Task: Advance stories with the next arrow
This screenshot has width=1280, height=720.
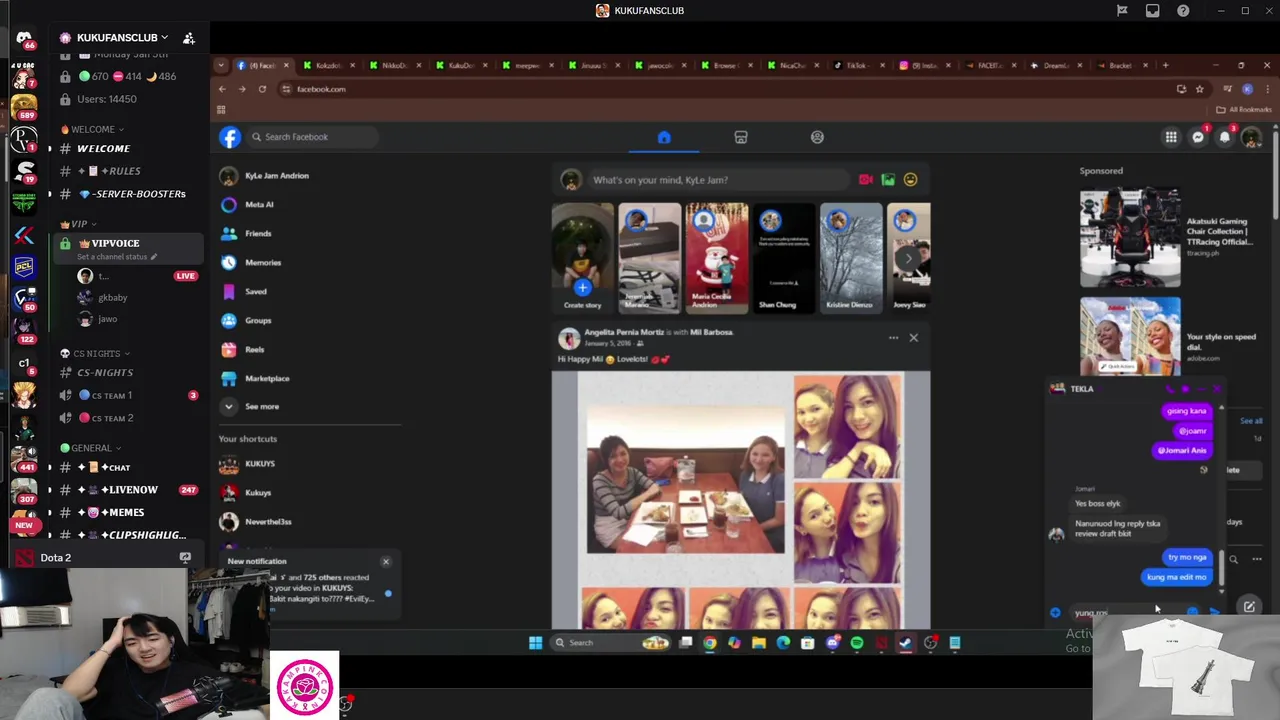Action: click(908, 259)
